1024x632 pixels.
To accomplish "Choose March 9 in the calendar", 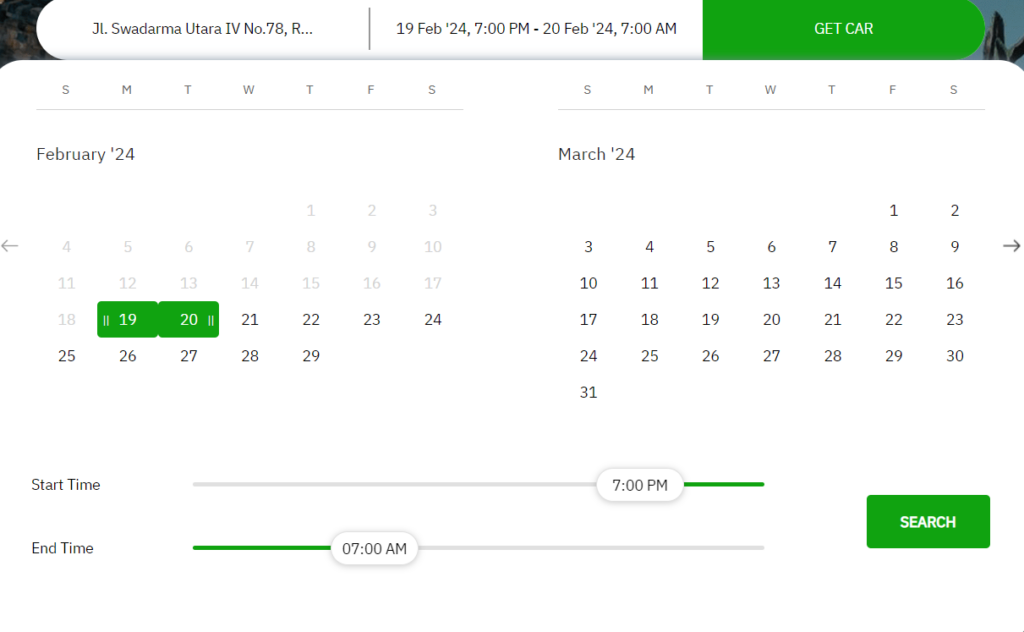I will pos(955,247).
